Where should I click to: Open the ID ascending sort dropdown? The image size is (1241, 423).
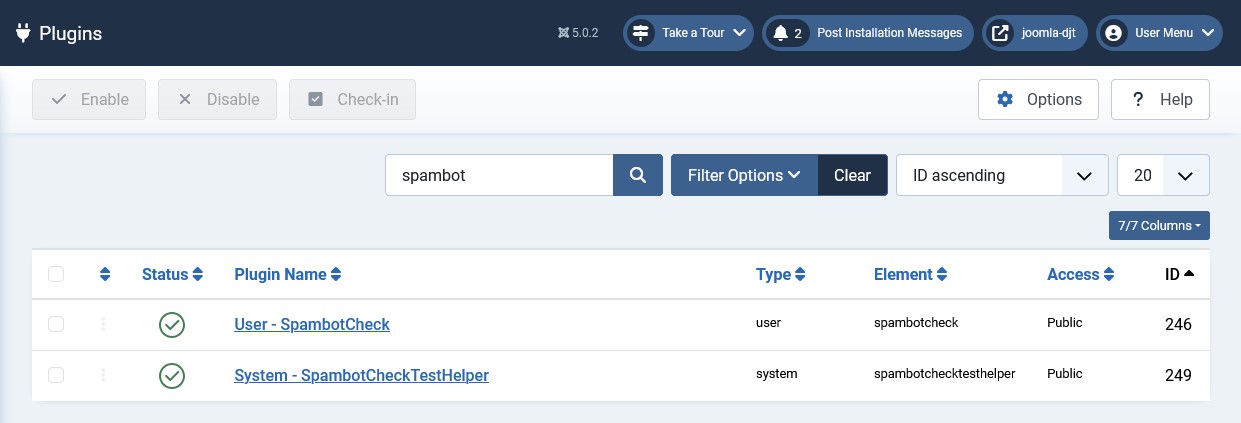[x=1002, y=175]
